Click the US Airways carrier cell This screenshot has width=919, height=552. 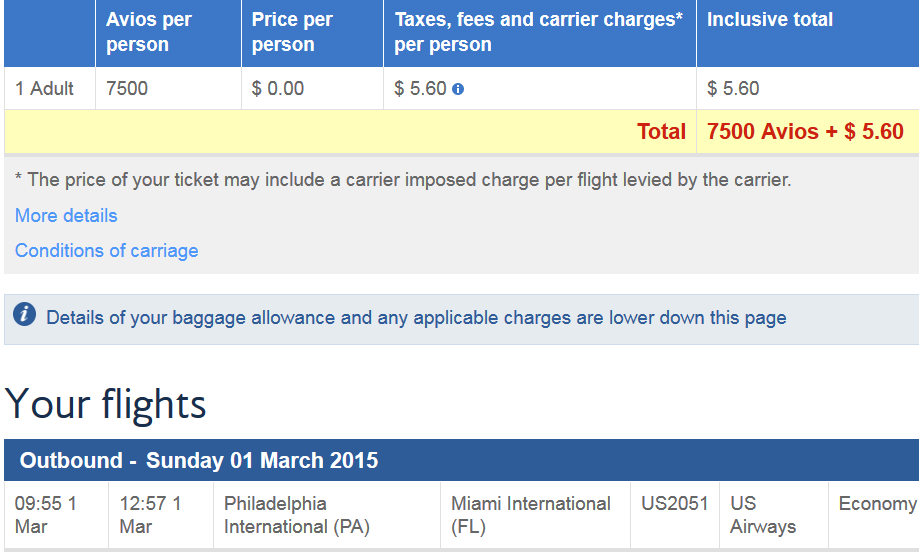pyautogui.click(x=763, y=515)
